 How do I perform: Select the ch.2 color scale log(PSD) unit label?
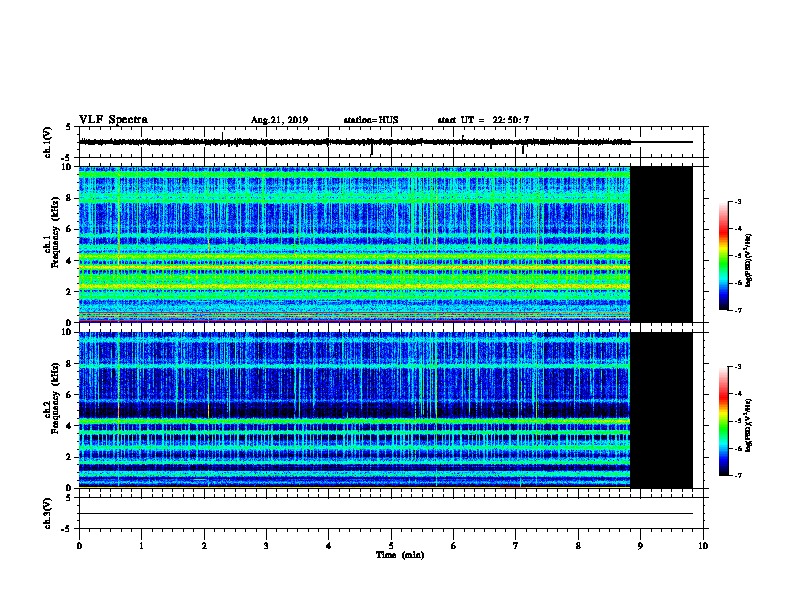point(748,426)
